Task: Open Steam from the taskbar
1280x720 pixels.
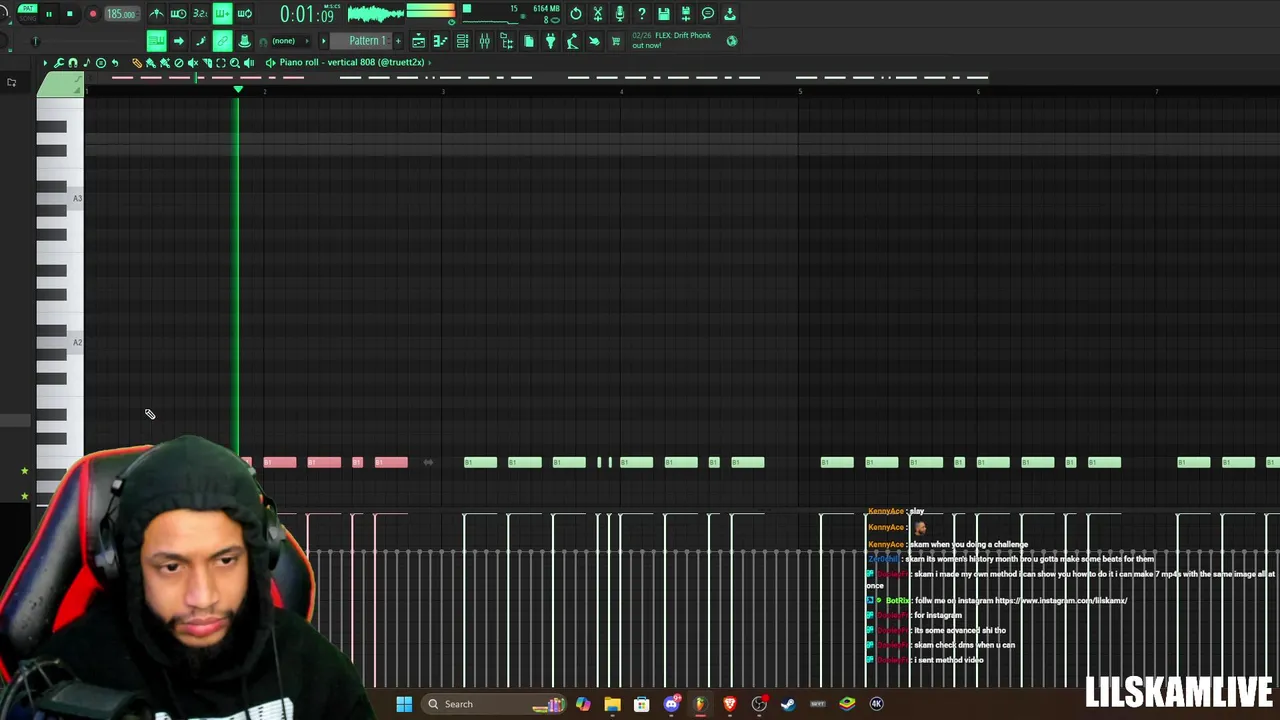Action: point(788,704)
